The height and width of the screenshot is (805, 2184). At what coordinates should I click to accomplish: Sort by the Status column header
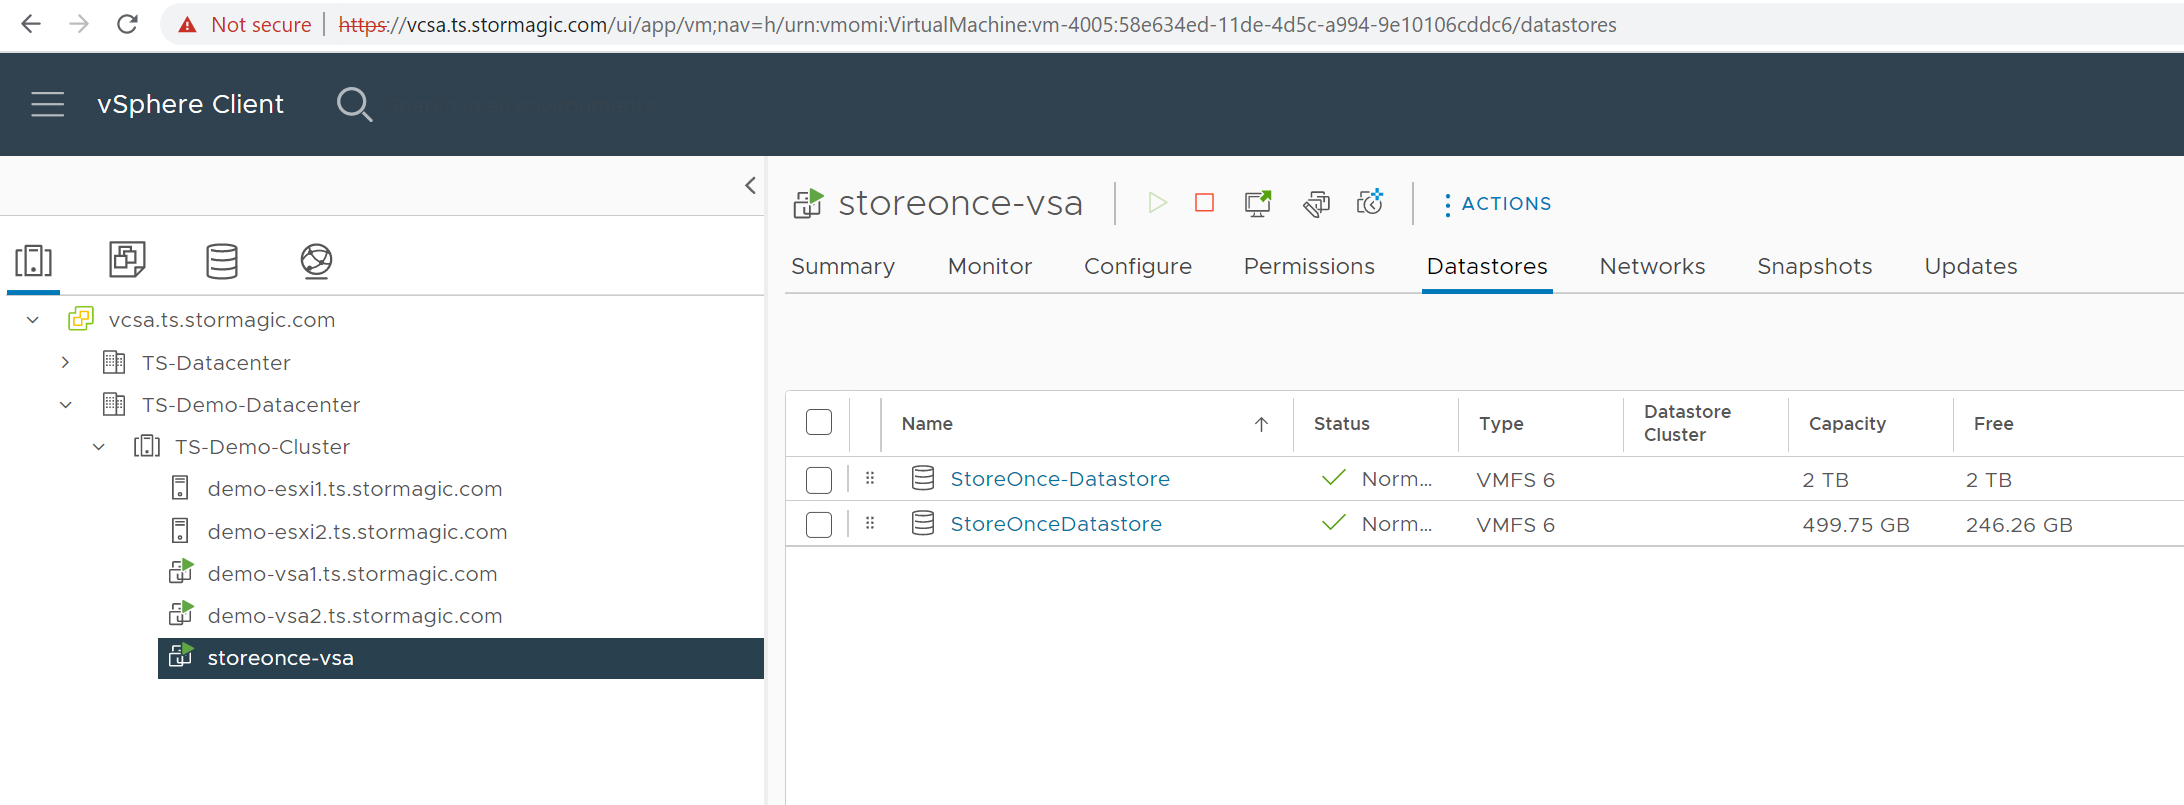click(x=1341, y=424)
